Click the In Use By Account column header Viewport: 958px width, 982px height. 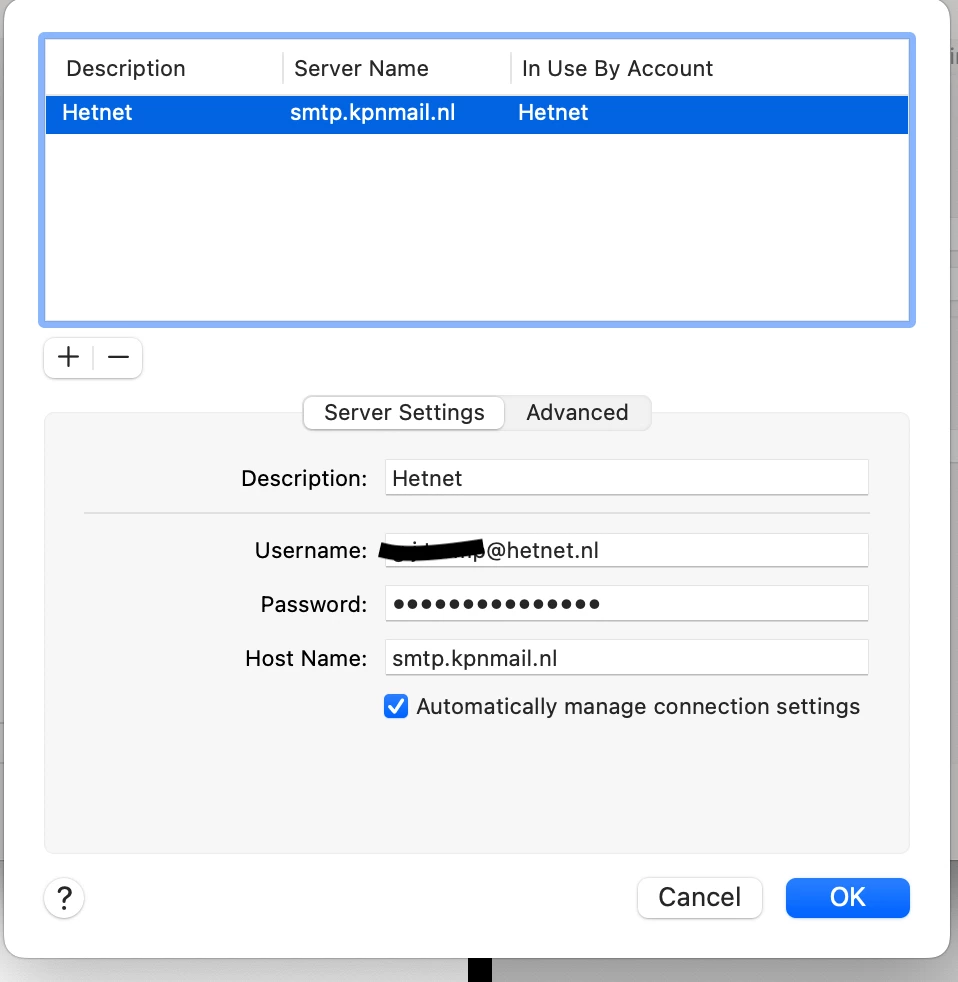point(617,68)
